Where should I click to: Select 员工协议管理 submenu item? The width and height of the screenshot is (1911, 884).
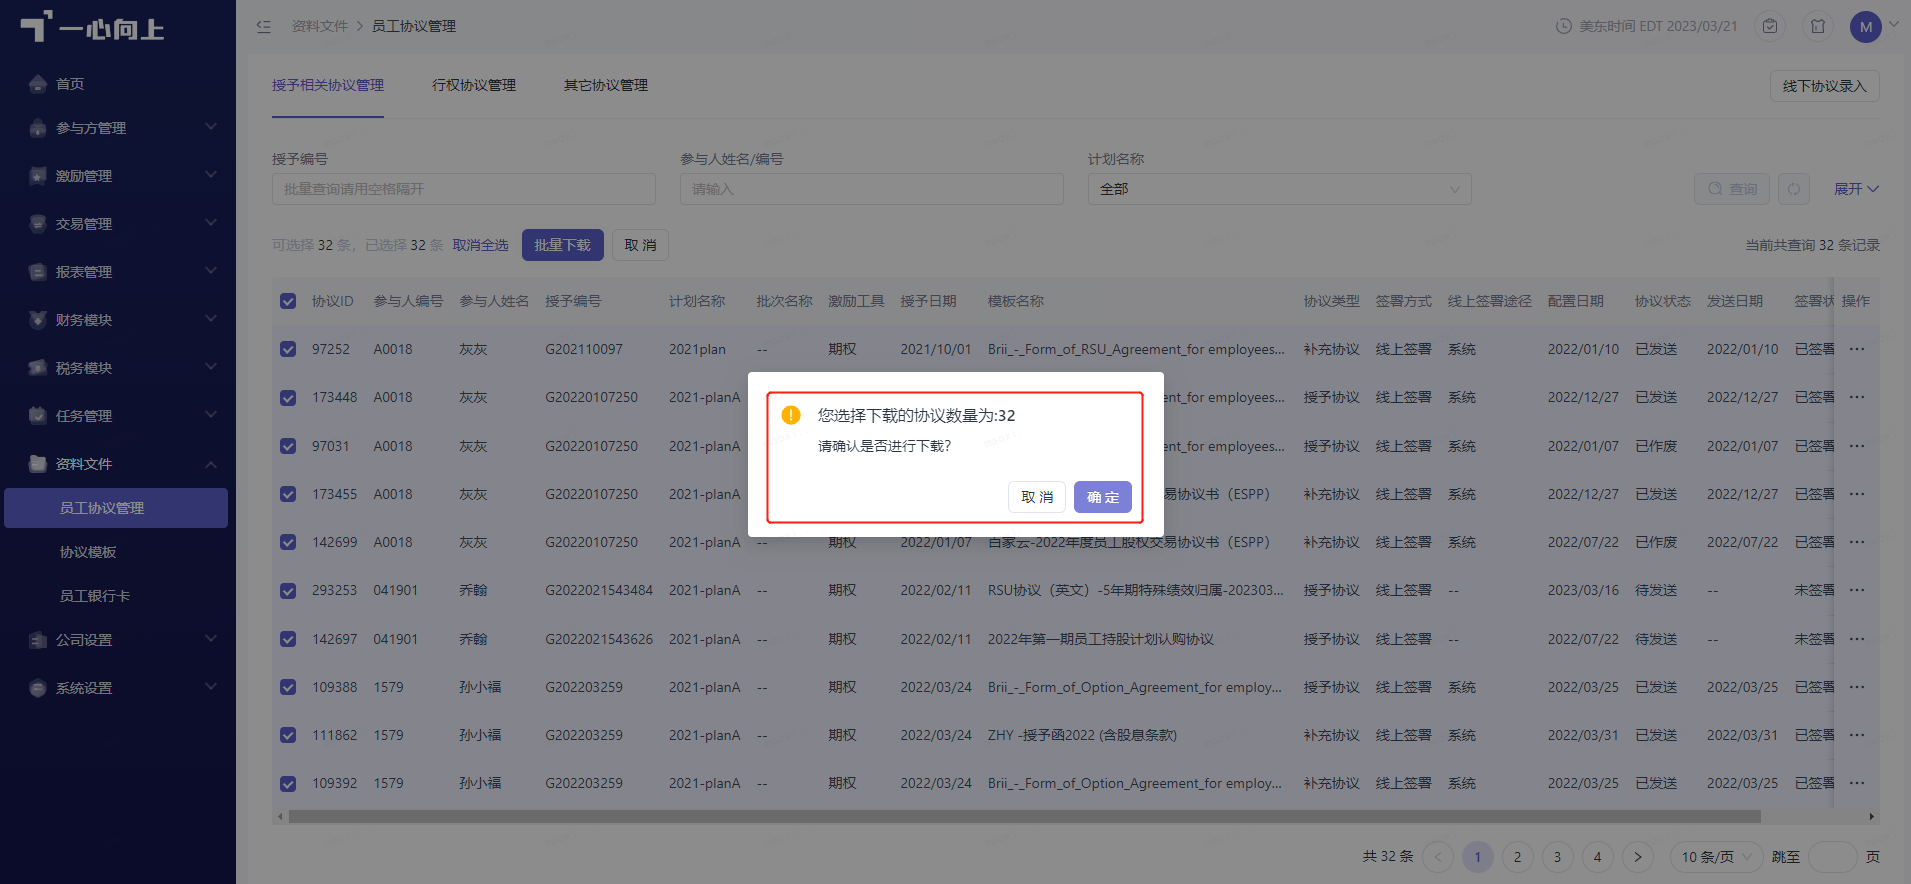pyautogui.click(x=116, y=508)
